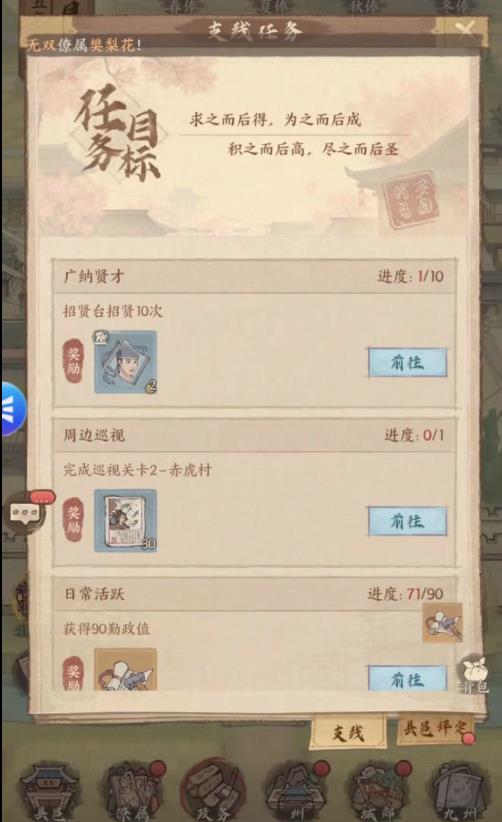Open the chat bubble icon on the left edge

[x=26, y=512]
